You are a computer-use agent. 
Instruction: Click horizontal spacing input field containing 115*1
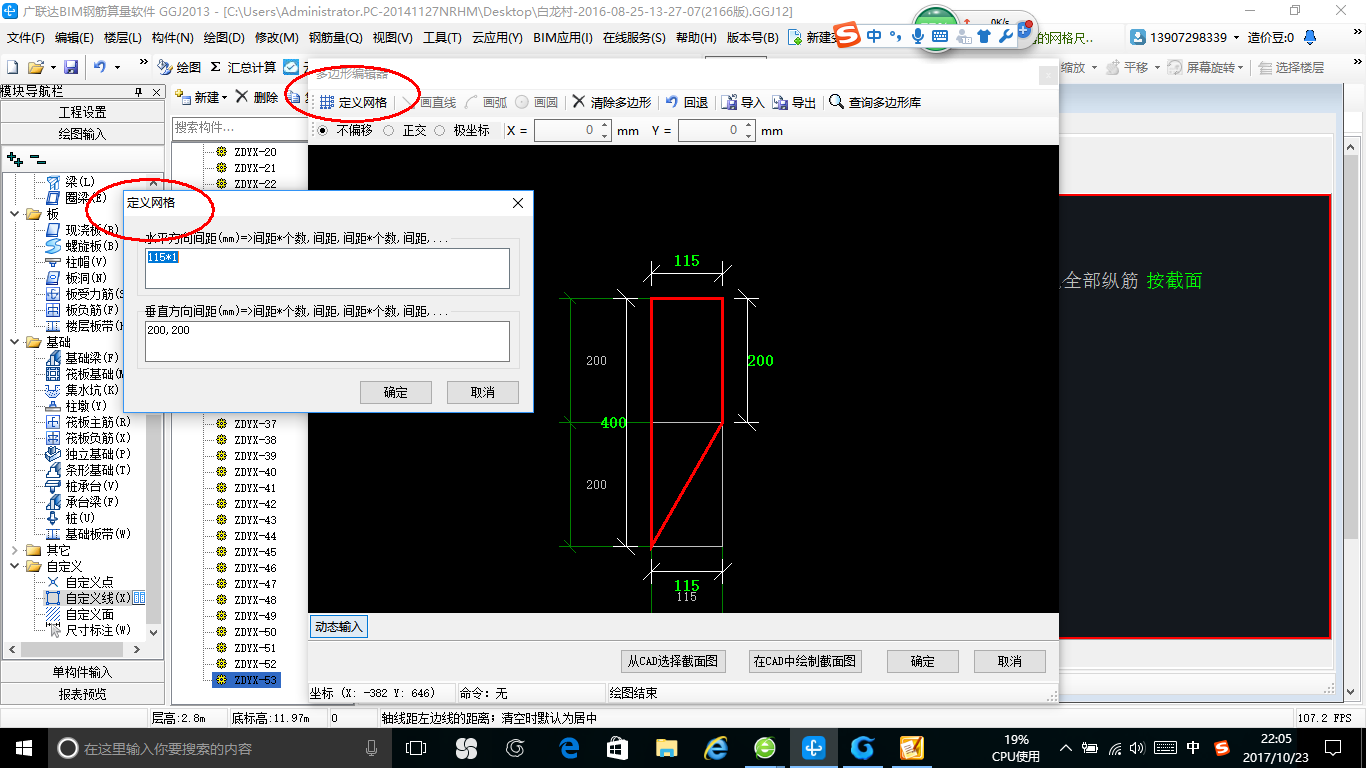pyautogui.click(x=327, y=268)
